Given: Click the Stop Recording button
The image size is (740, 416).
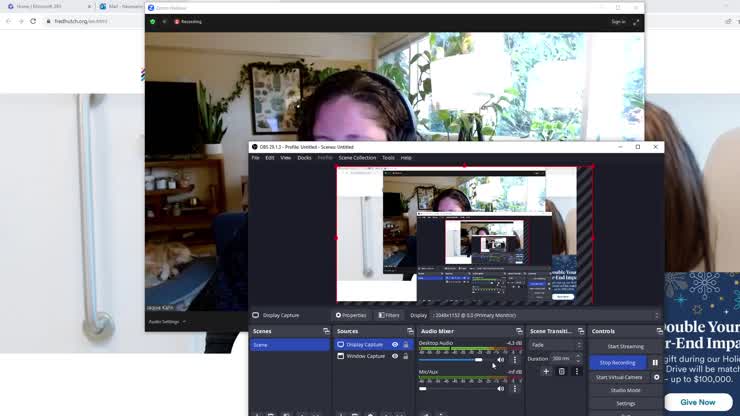Looking at the screenshot, I should pos(617,363).
